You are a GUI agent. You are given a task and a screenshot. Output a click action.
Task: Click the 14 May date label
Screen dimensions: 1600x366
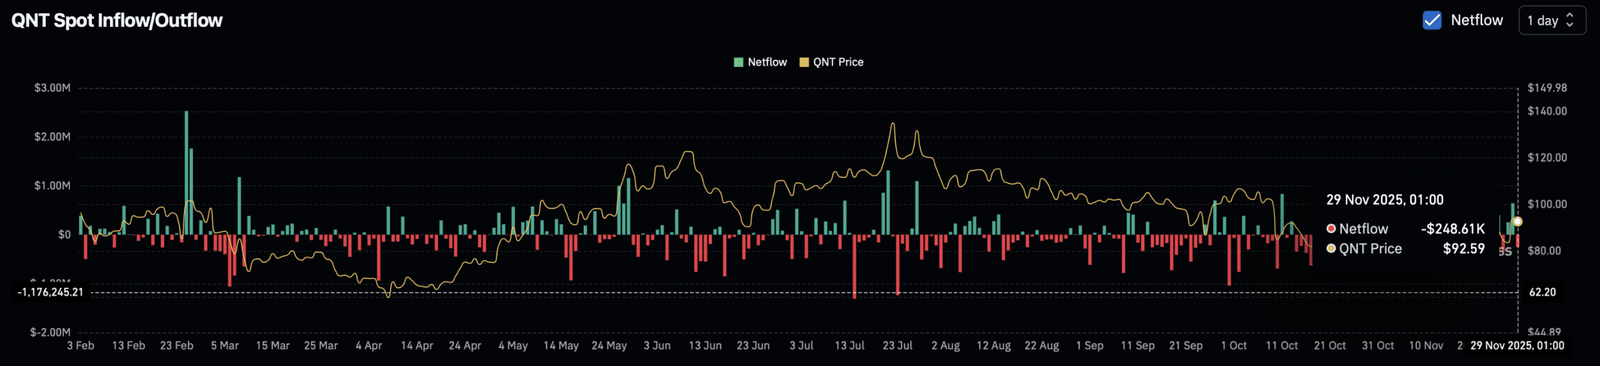pyautogui.click(x=561, y=346)
